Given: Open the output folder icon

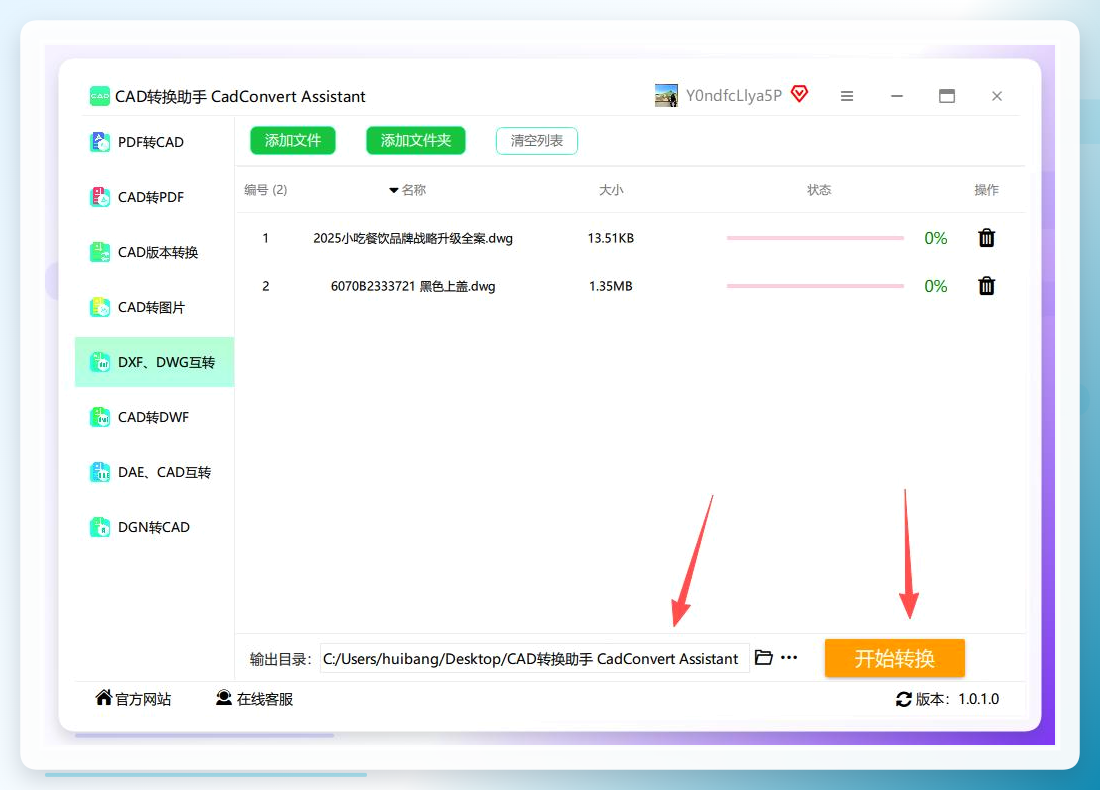Looking at the screenshot, I should pyautogui.click(x=763, y=657).
